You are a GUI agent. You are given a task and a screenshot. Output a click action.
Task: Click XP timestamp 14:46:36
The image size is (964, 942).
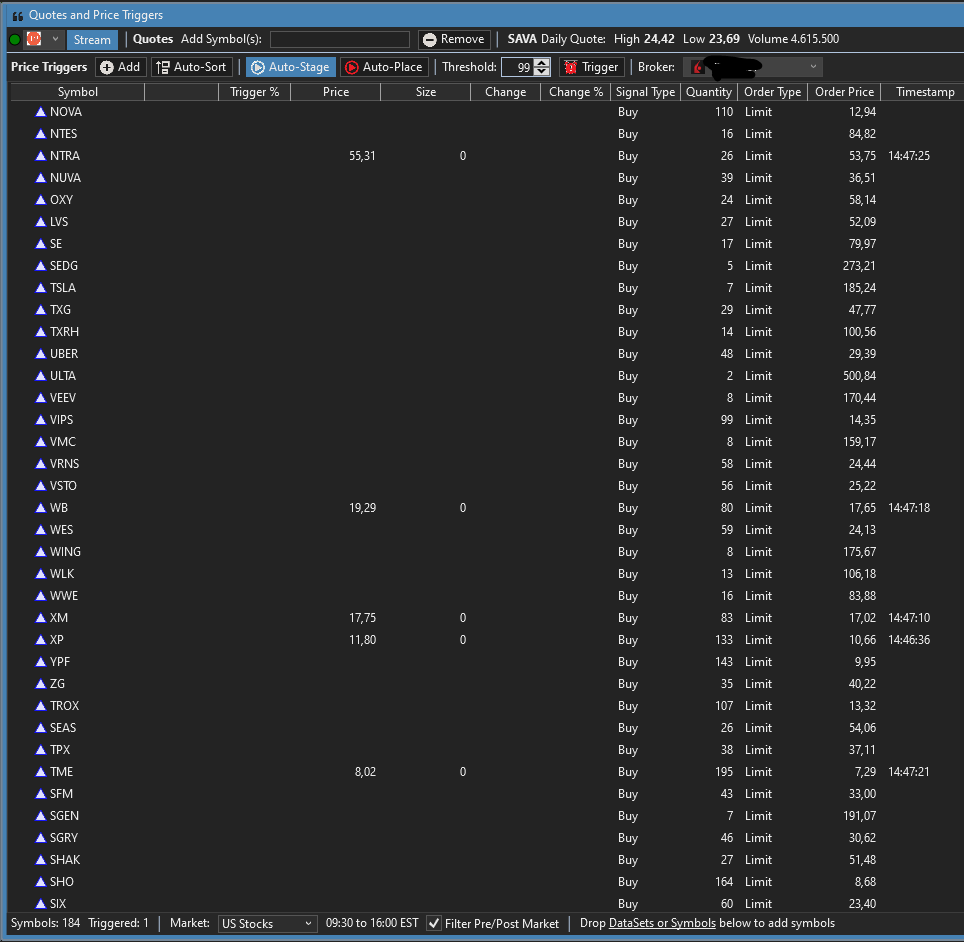pyautogui.click(x=909, y=640)
